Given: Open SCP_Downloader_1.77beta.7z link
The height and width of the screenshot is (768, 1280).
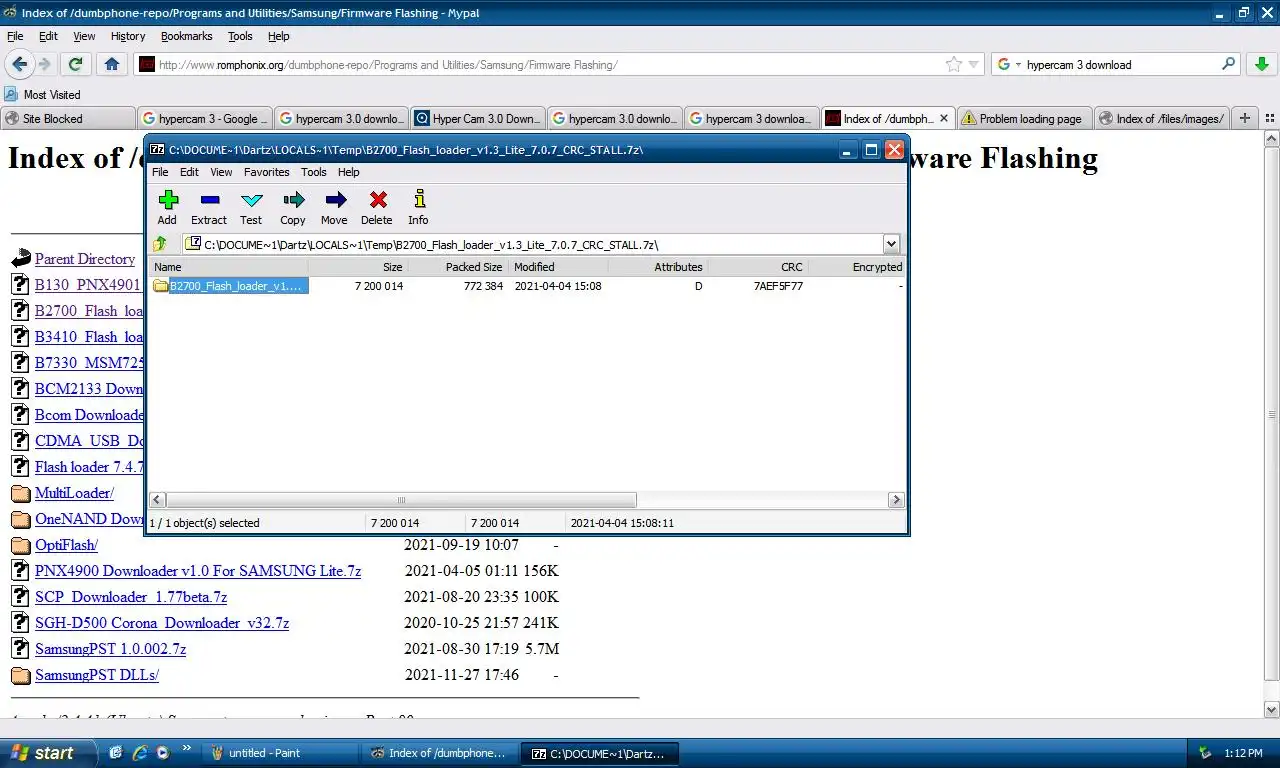Looking at the screenshot, I should (x=131, y=597).
